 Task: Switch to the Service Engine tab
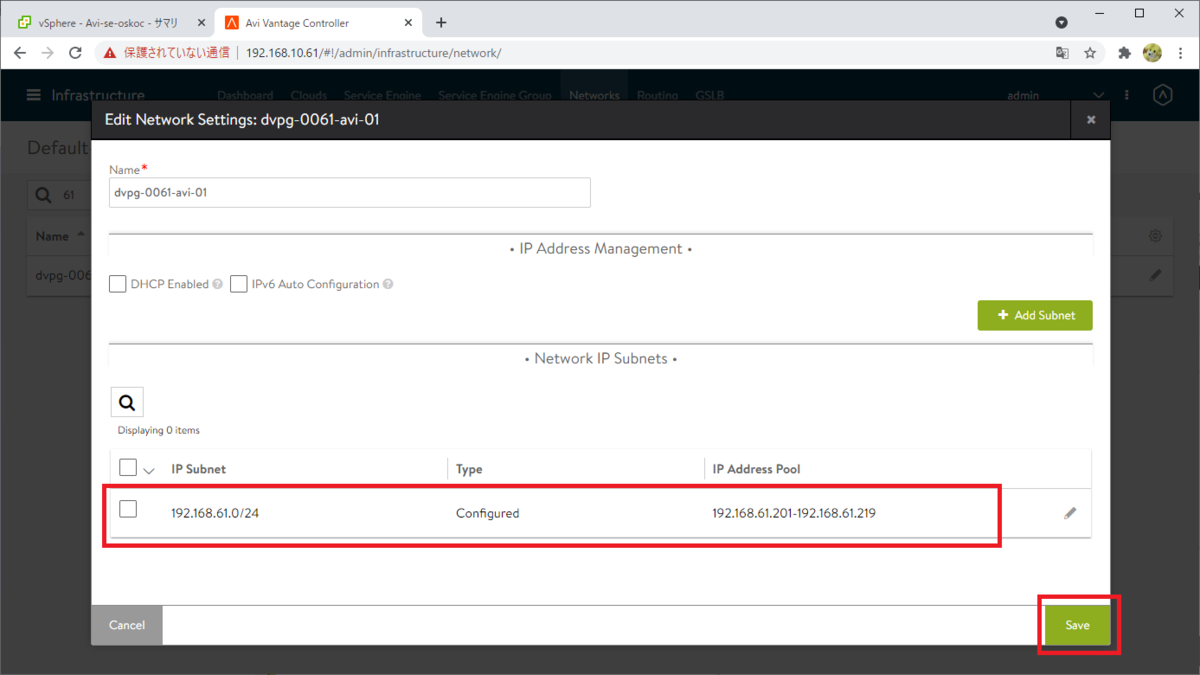[x=382, y=96]
